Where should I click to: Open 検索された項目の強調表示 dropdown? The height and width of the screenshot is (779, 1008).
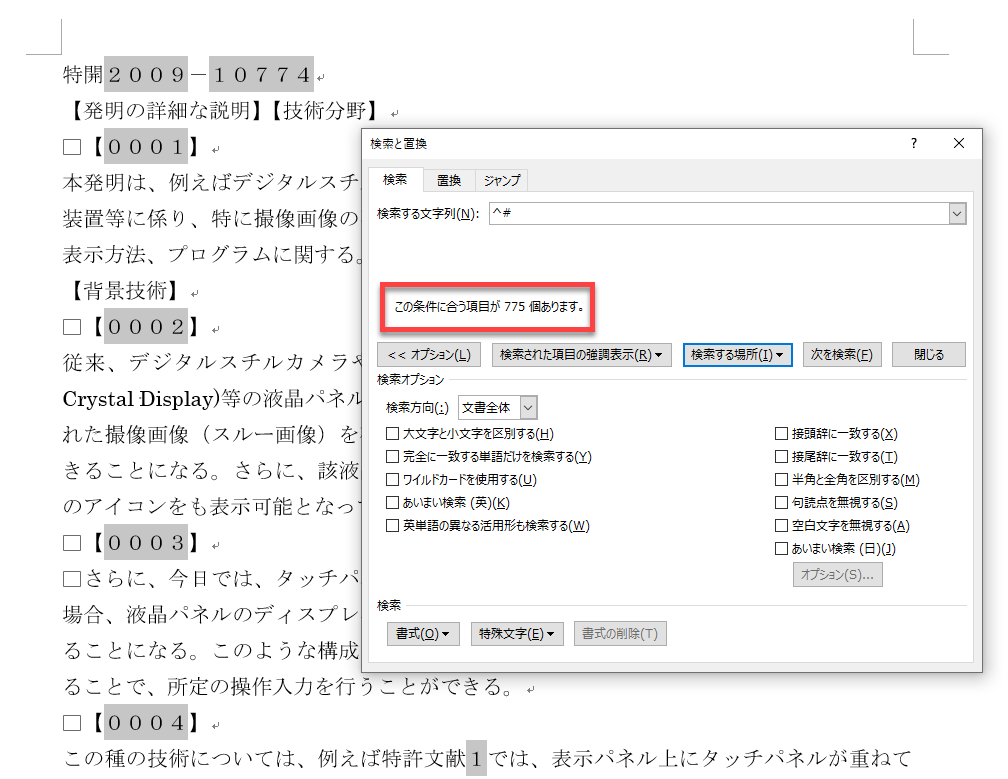point(581,355)
